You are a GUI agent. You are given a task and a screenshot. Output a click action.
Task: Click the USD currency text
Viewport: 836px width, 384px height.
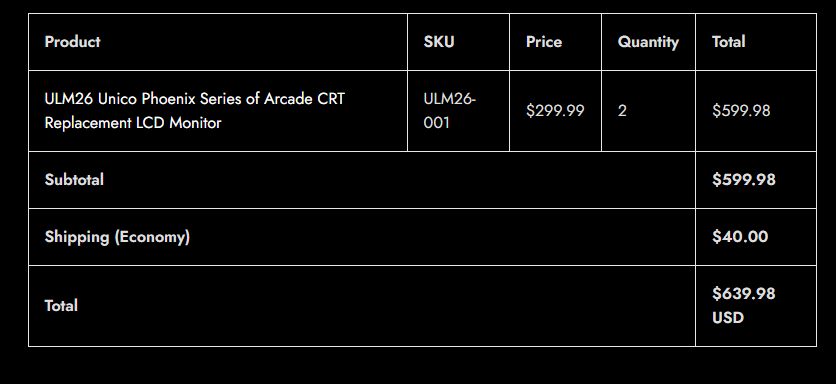[x=728, y=318]
